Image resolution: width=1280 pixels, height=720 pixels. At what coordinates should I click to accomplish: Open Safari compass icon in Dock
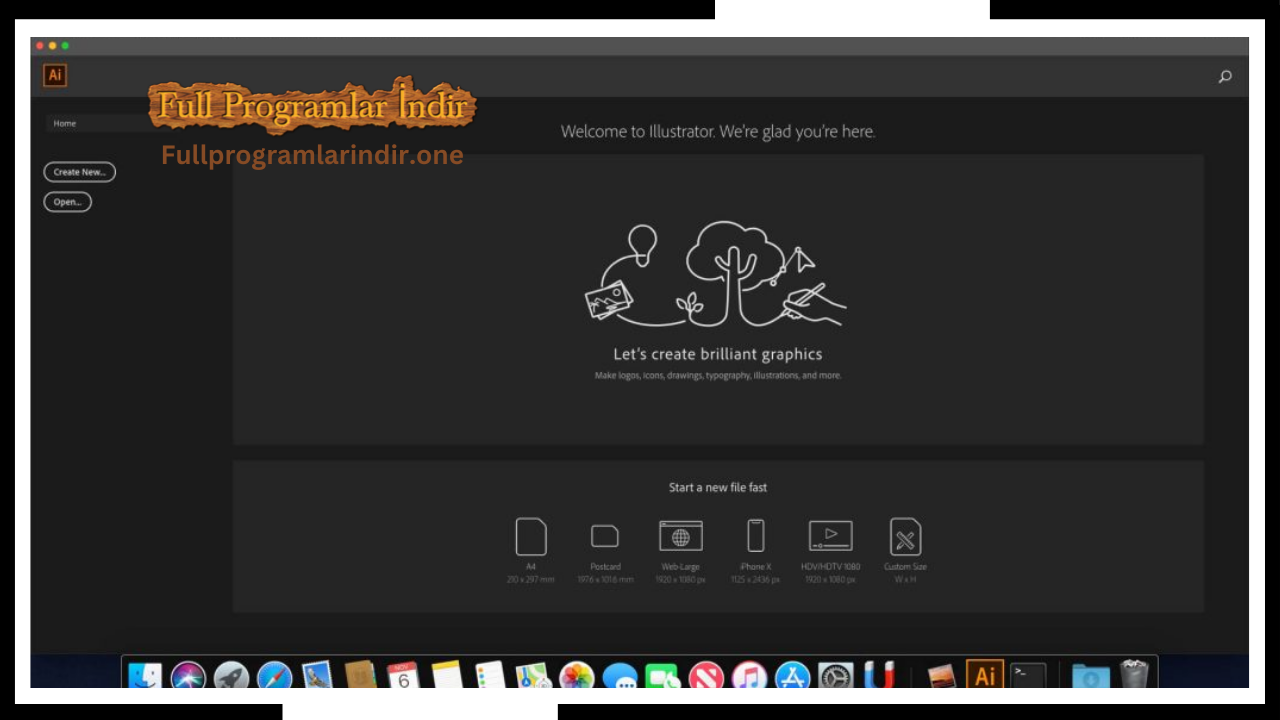coord(274,675)
